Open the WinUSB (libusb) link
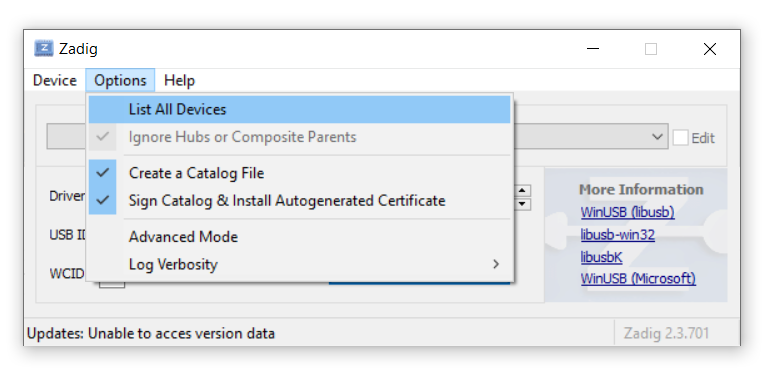The width and height of the screenshot is (775, 390). [x=627, y=212]
